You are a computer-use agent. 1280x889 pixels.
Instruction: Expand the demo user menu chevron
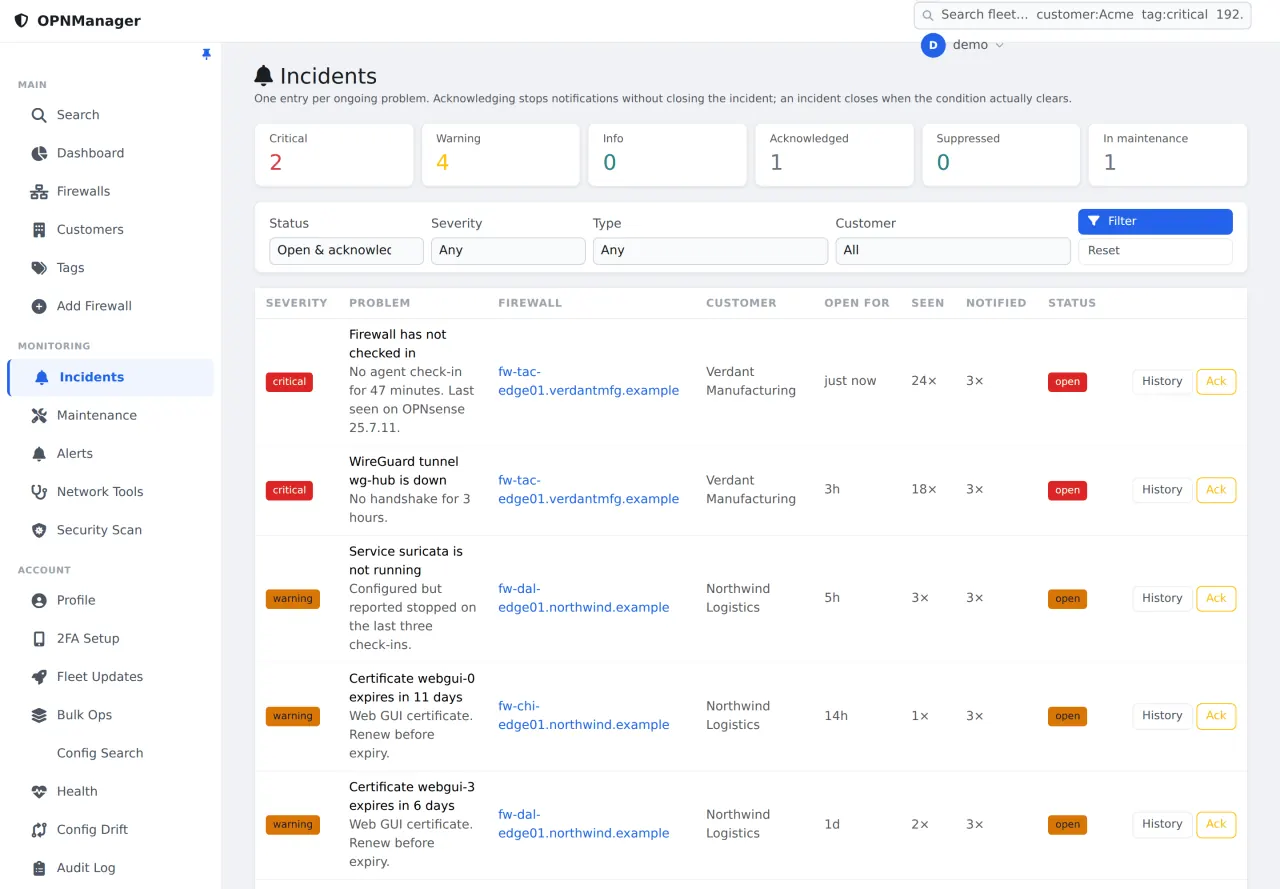point(999,45)
